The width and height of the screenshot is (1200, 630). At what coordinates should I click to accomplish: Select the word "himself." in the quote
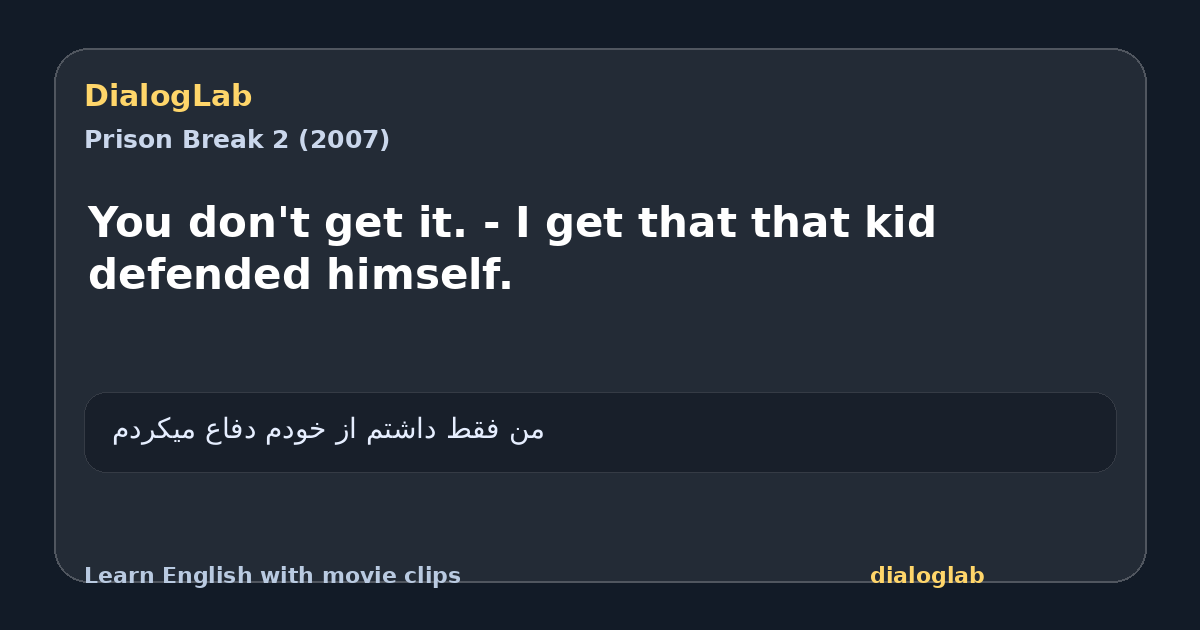[419, 274]
